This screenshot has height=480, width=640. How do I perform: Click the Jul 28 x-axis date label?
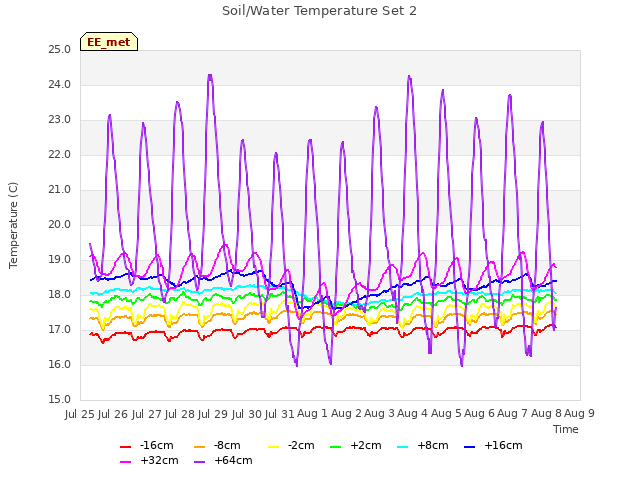click(x=180, y=414)
